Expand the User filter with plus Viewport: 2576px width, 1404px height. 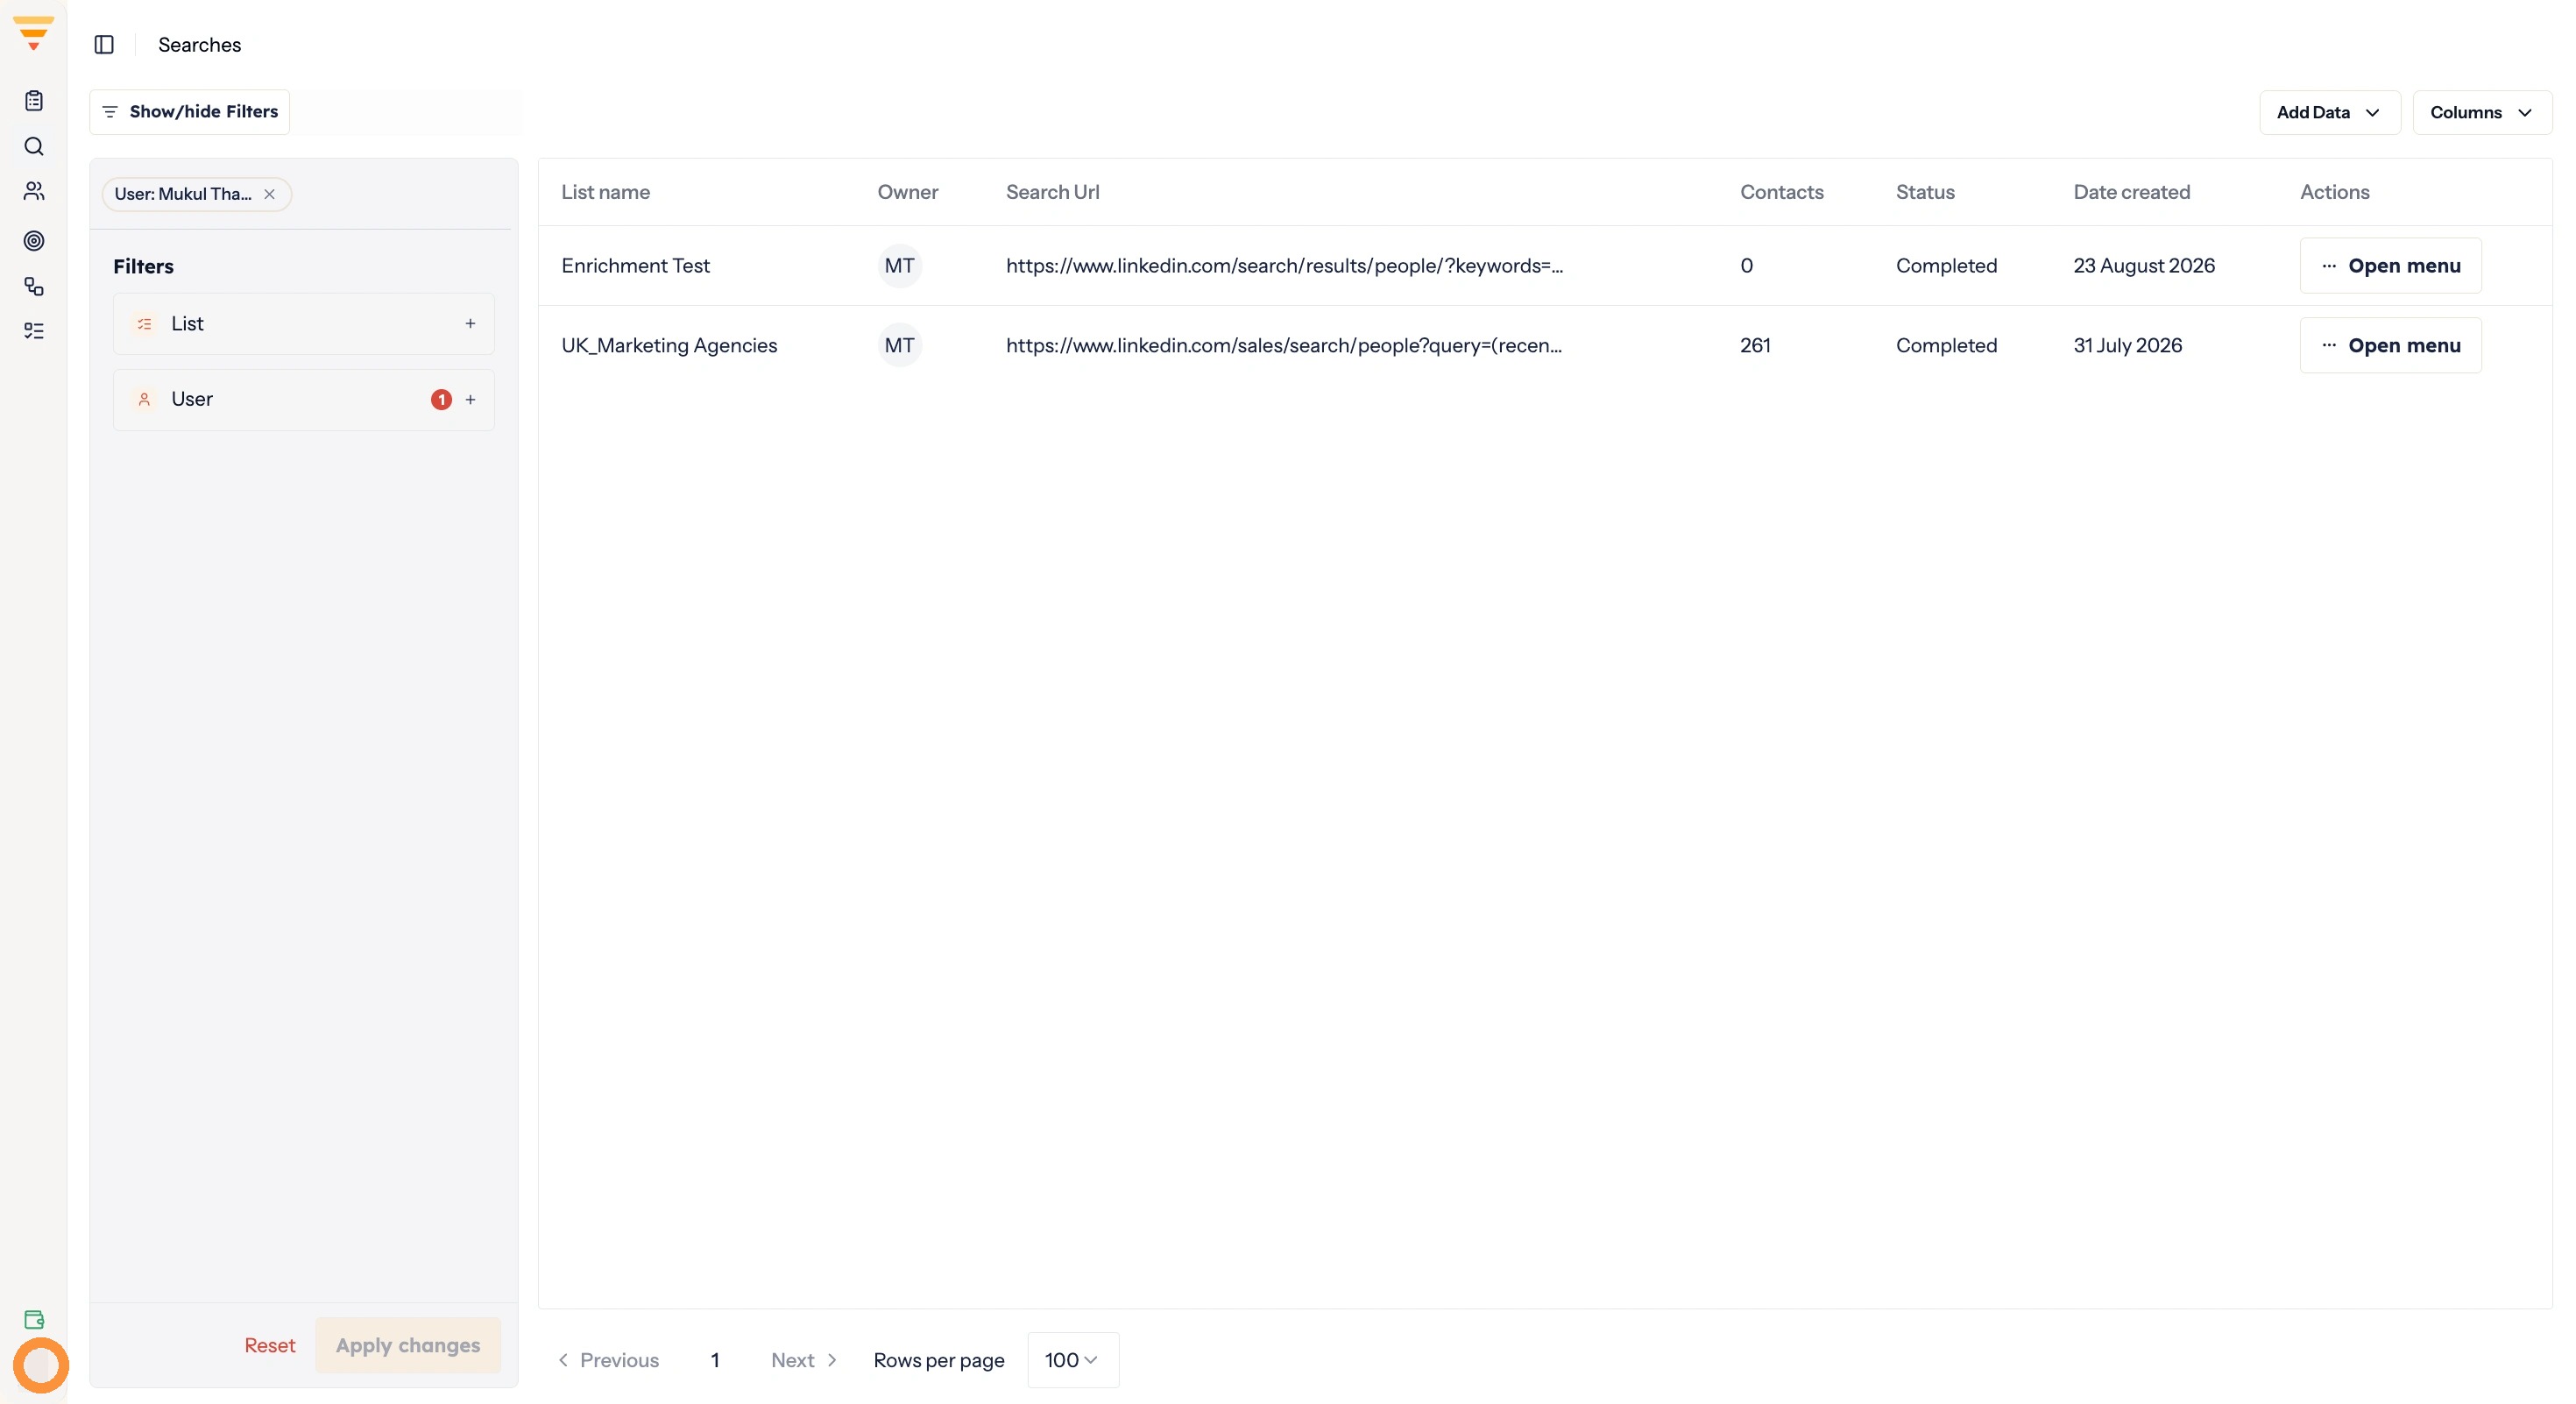470,400
